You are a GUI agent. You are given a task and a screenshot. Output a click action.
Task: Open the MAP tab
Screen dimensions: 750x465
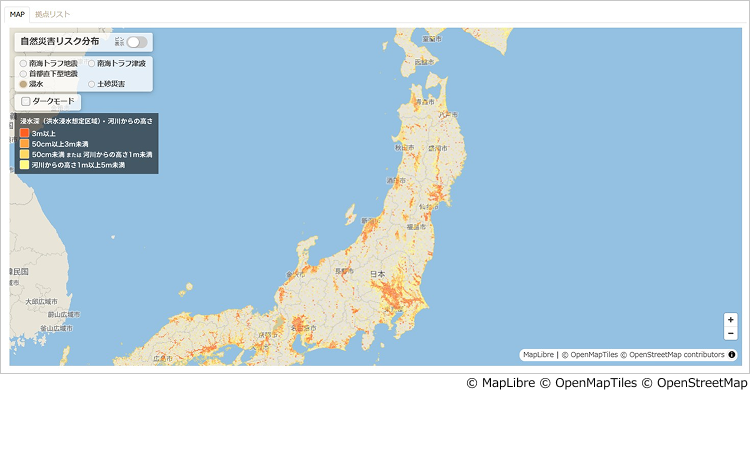[17, 14]
